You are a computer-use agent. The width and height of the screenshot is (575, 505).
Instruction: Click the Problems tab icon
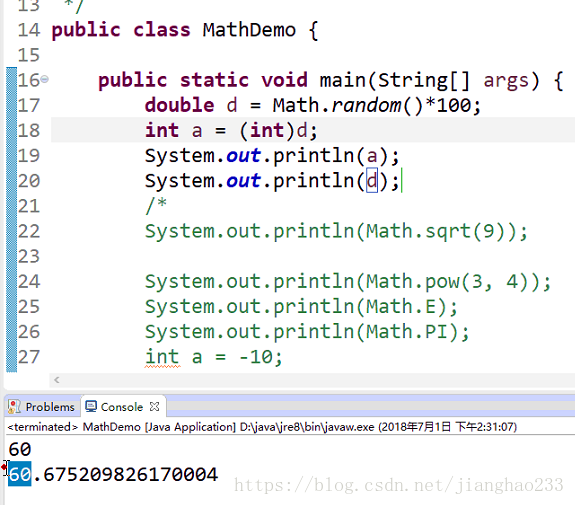click(x=14, y=407)
